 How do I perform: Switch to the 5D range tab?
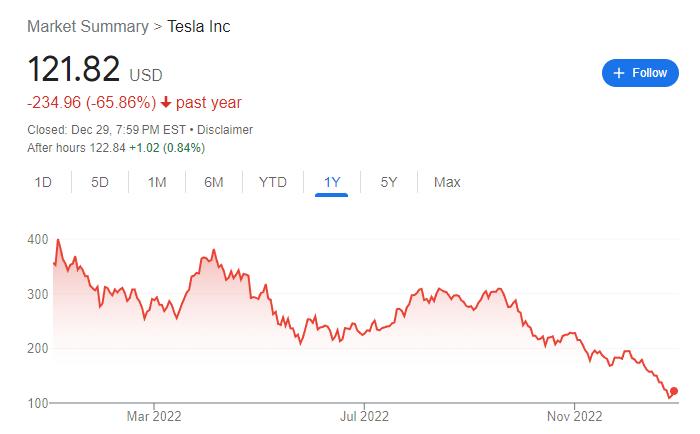pyautogui.click(x=100, y=182)
